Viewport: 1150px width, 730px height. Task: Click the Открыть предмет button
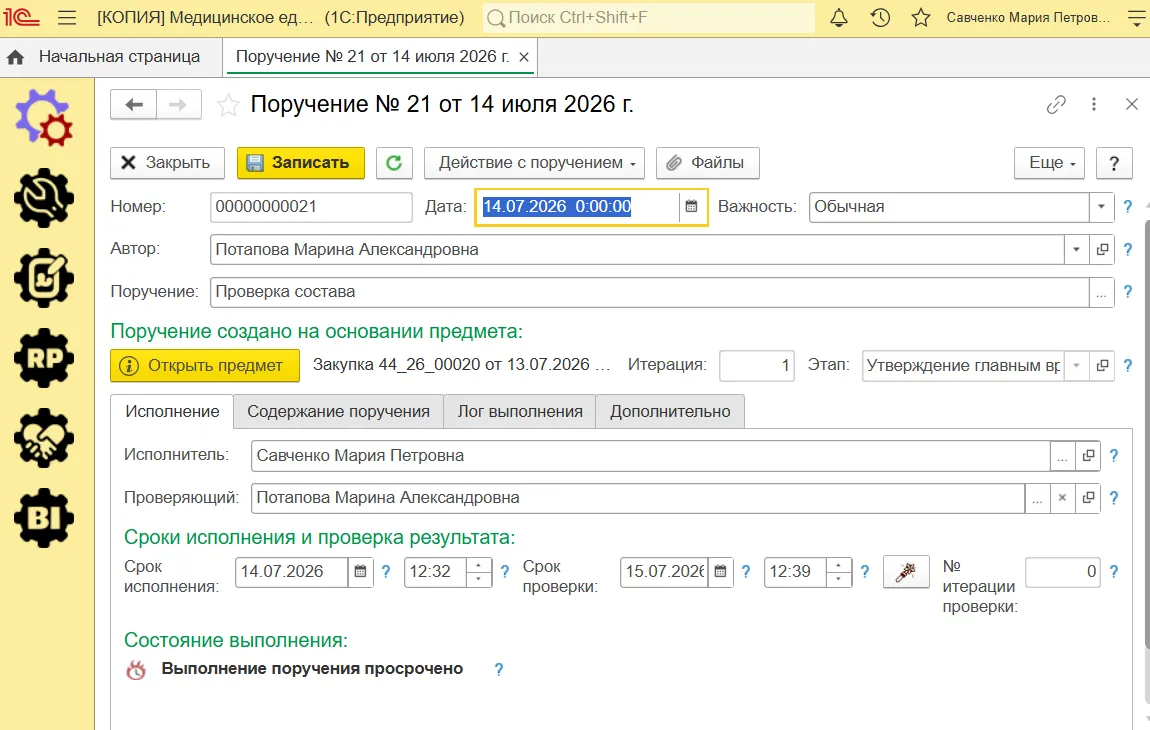point(205,365)
